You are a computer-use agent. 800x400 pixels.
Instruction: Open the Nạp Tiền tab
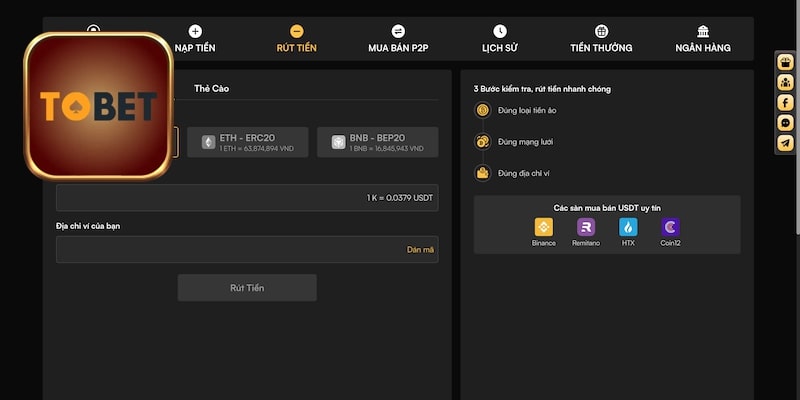click(x=195, y=39)
